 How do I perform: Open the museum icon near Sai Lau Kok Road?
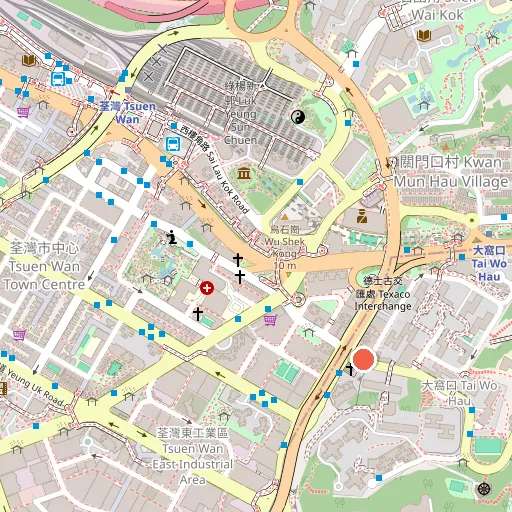click(244, 173)
